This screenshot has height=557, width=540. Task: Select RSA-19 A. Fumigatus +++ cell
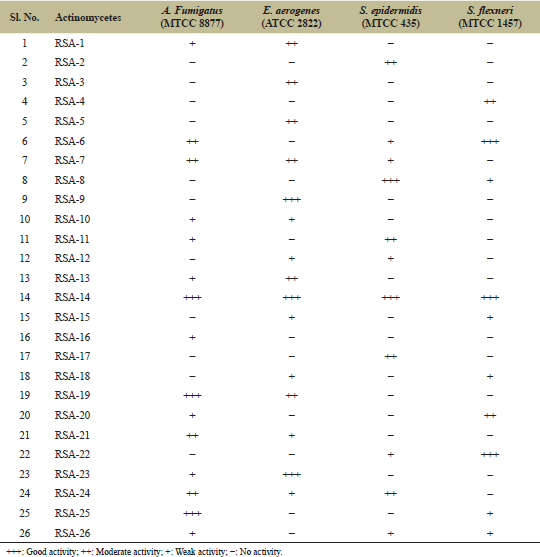click(x=192, y=396)
